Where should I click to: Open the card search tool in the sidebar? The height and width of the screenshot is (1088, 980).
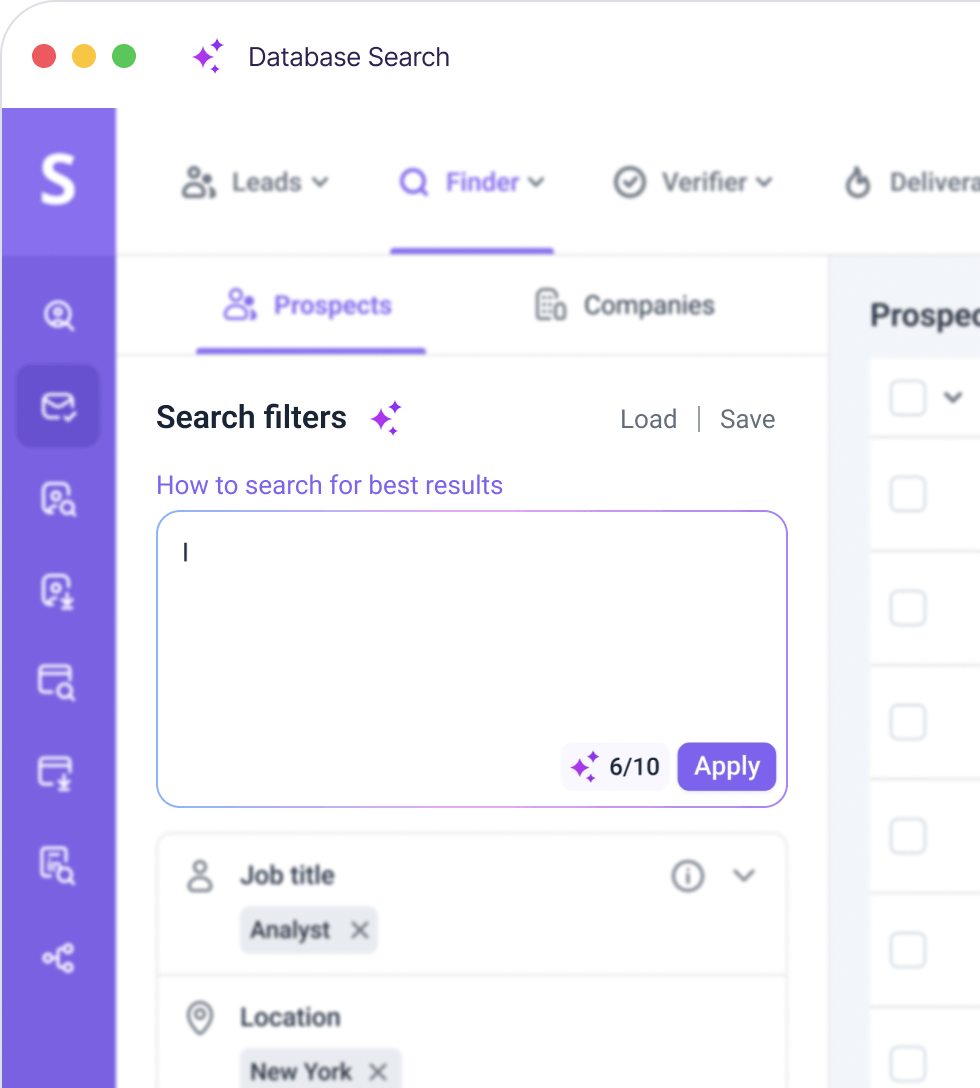click(x=60, y=683)
